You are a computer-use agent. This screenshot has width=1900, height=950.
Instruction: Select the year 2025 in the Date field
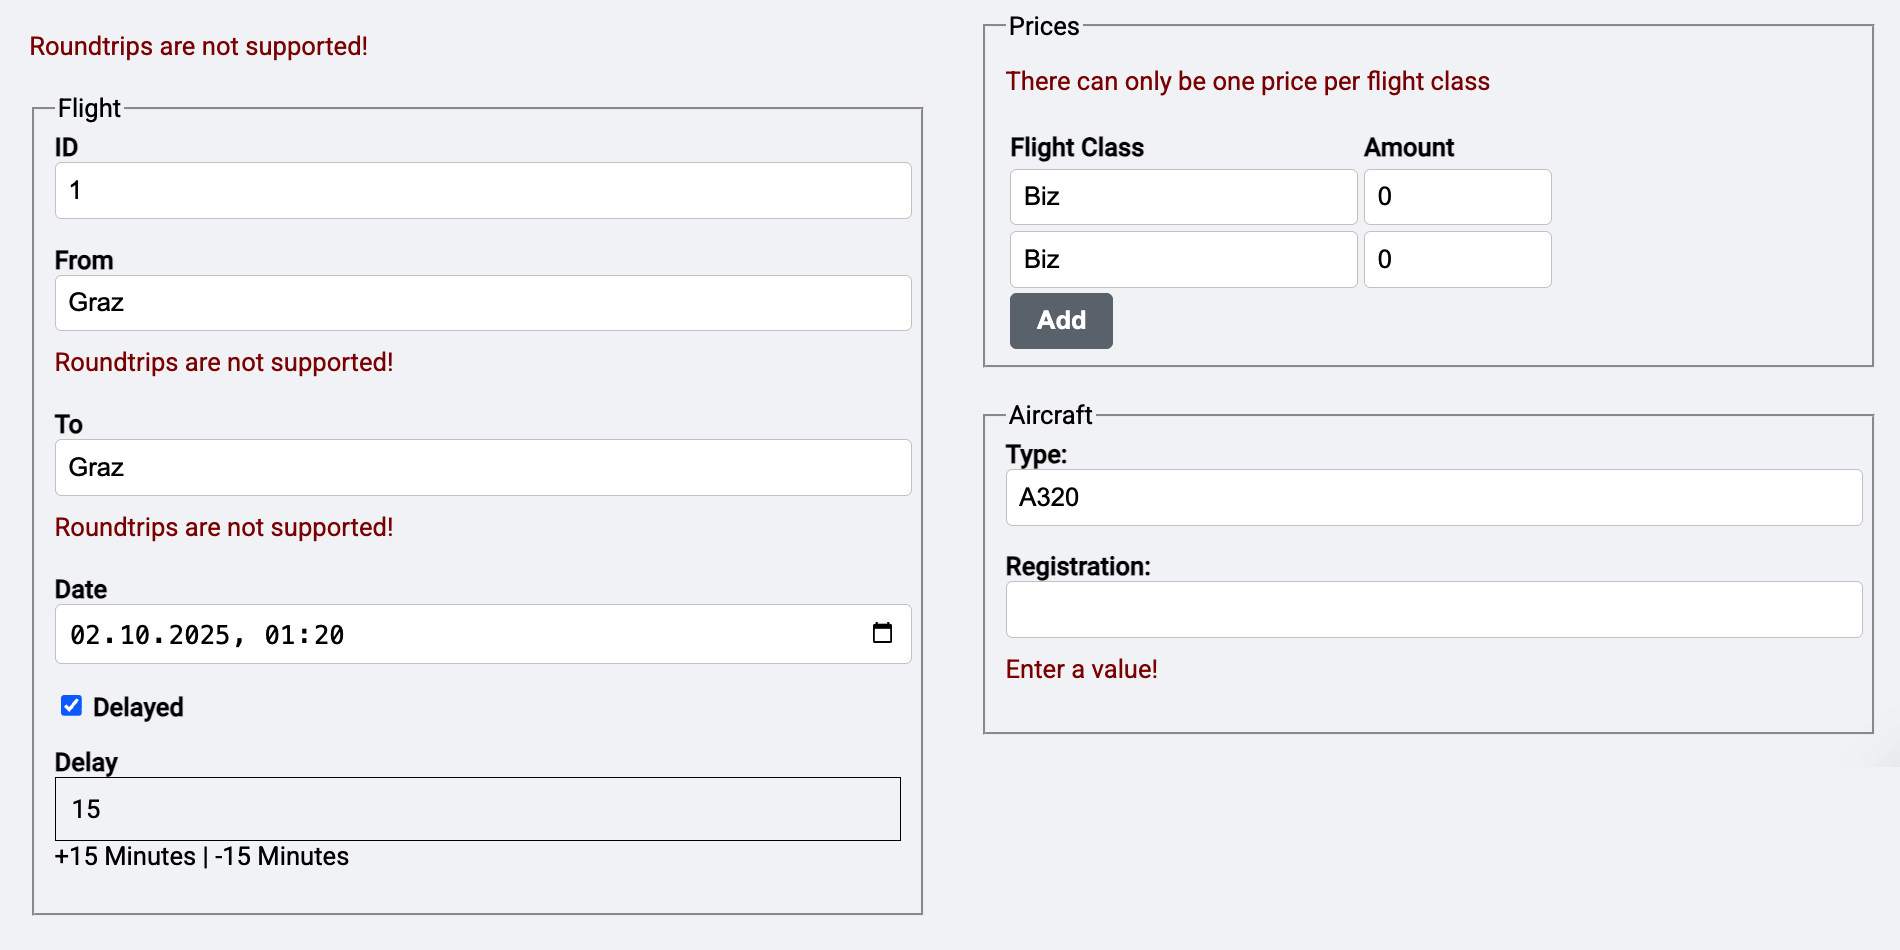199,635
